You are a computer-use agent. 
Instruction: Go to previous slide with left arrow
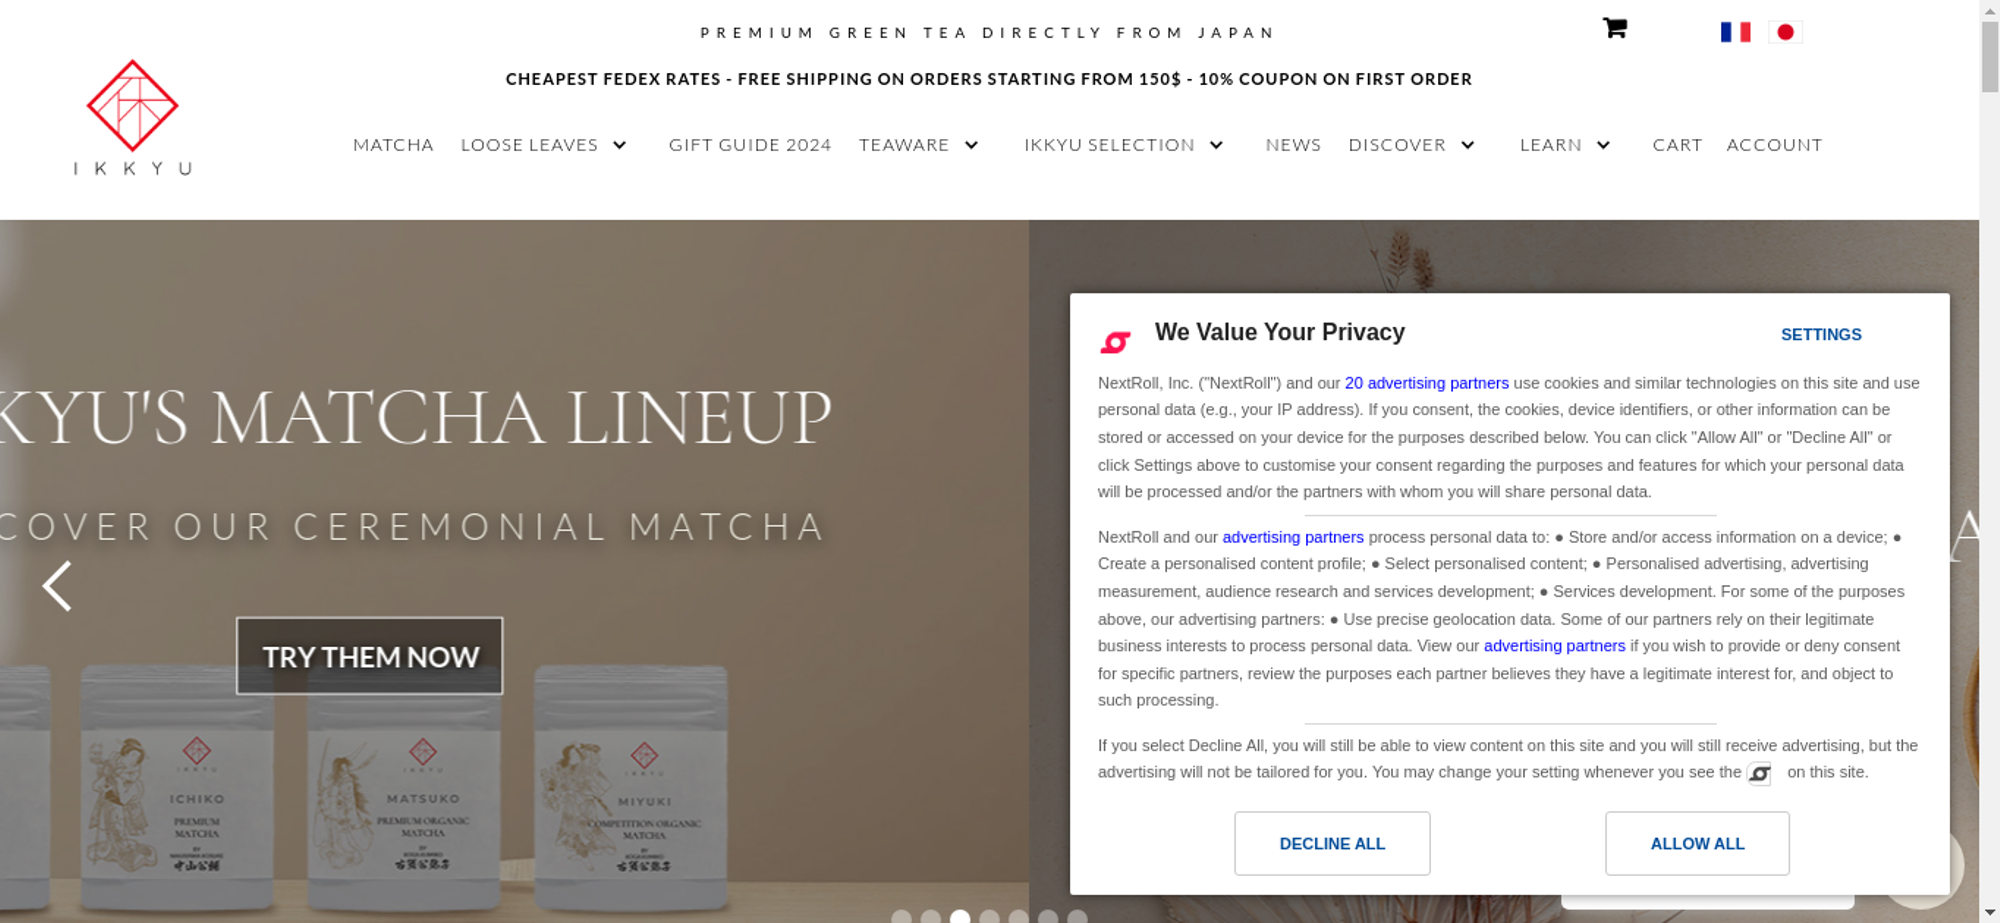coord(57,586)
